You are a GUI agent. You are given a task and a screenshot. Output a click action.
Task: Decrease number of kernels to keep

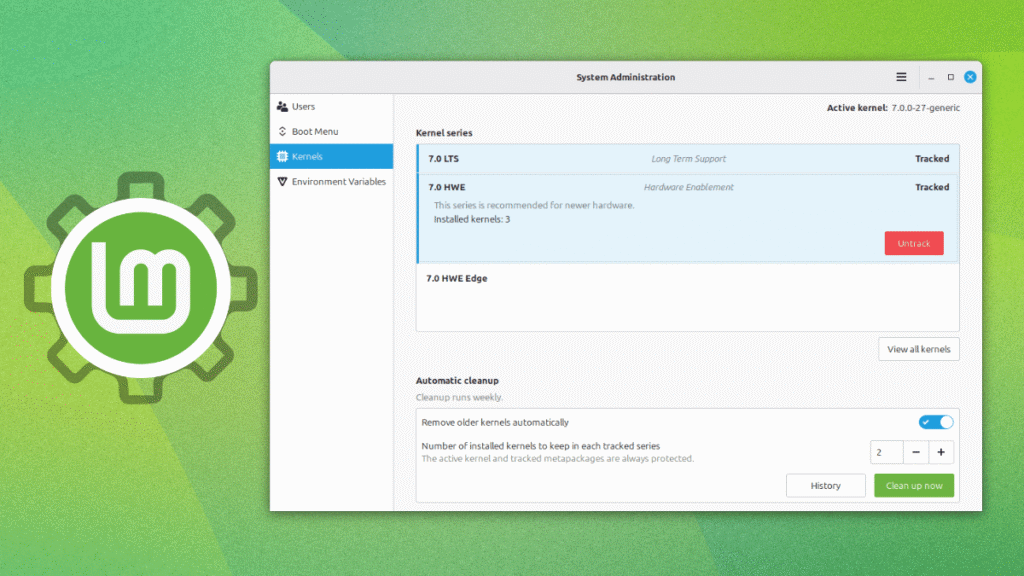click(x=916, y=452)
